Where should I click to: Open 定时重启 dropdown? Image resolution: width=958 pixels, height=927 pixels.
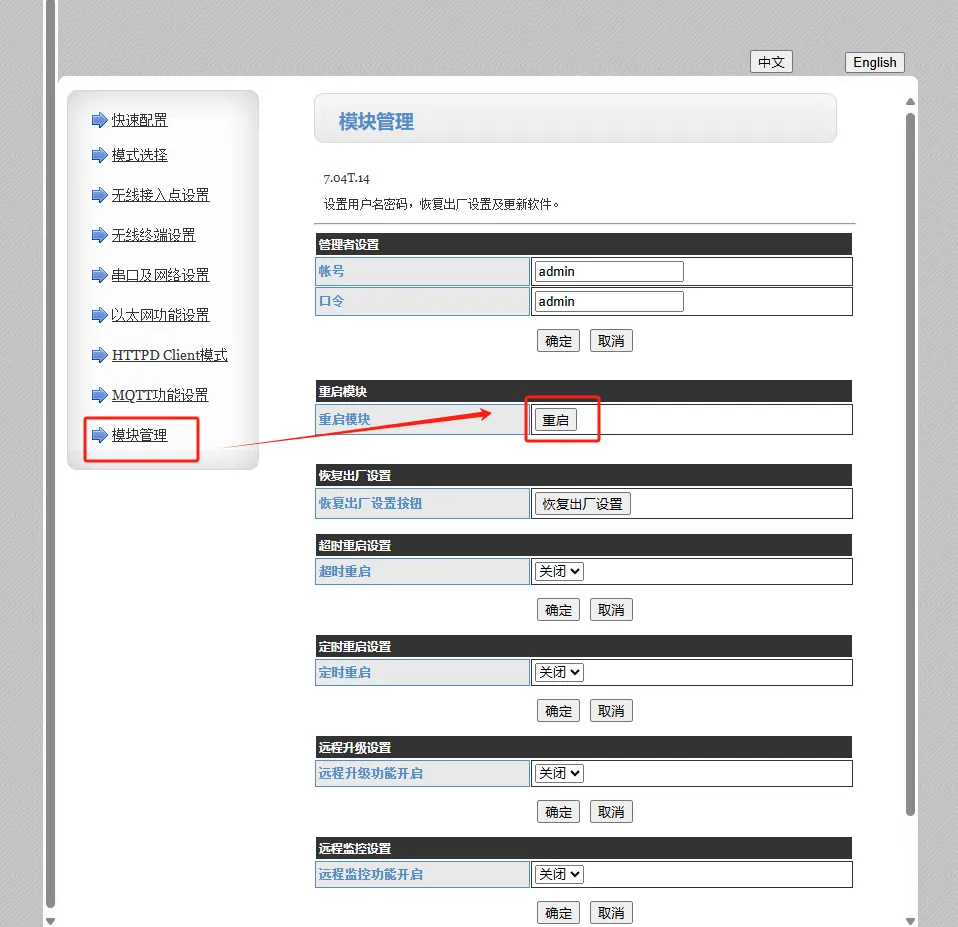[559, 672]
